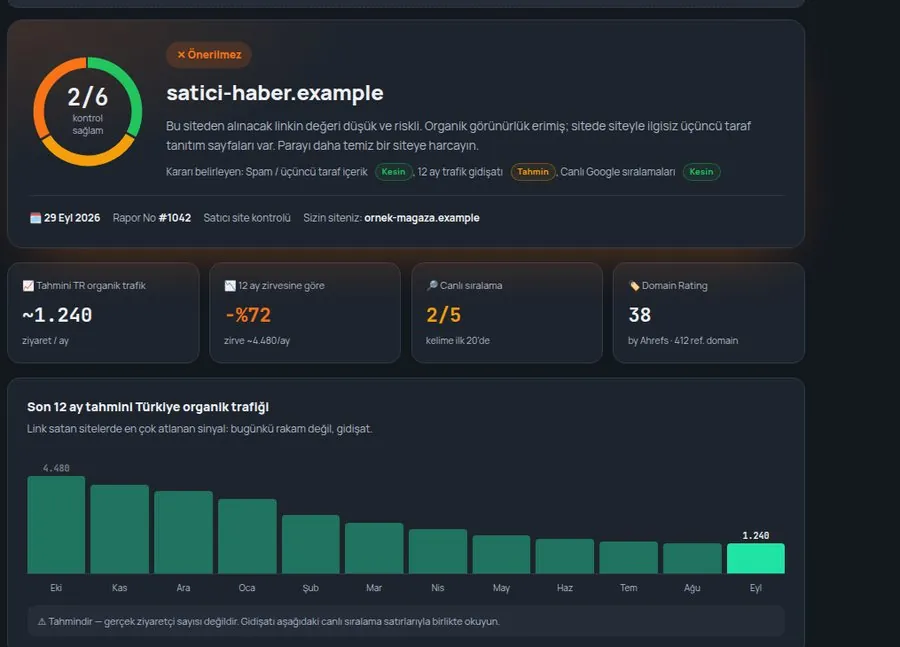Viewport: 900px width, 647px height.
Task: Click the by Ahrefs · 412 ref. domain text
Action: pyautogui.click(x=683, y=340)
